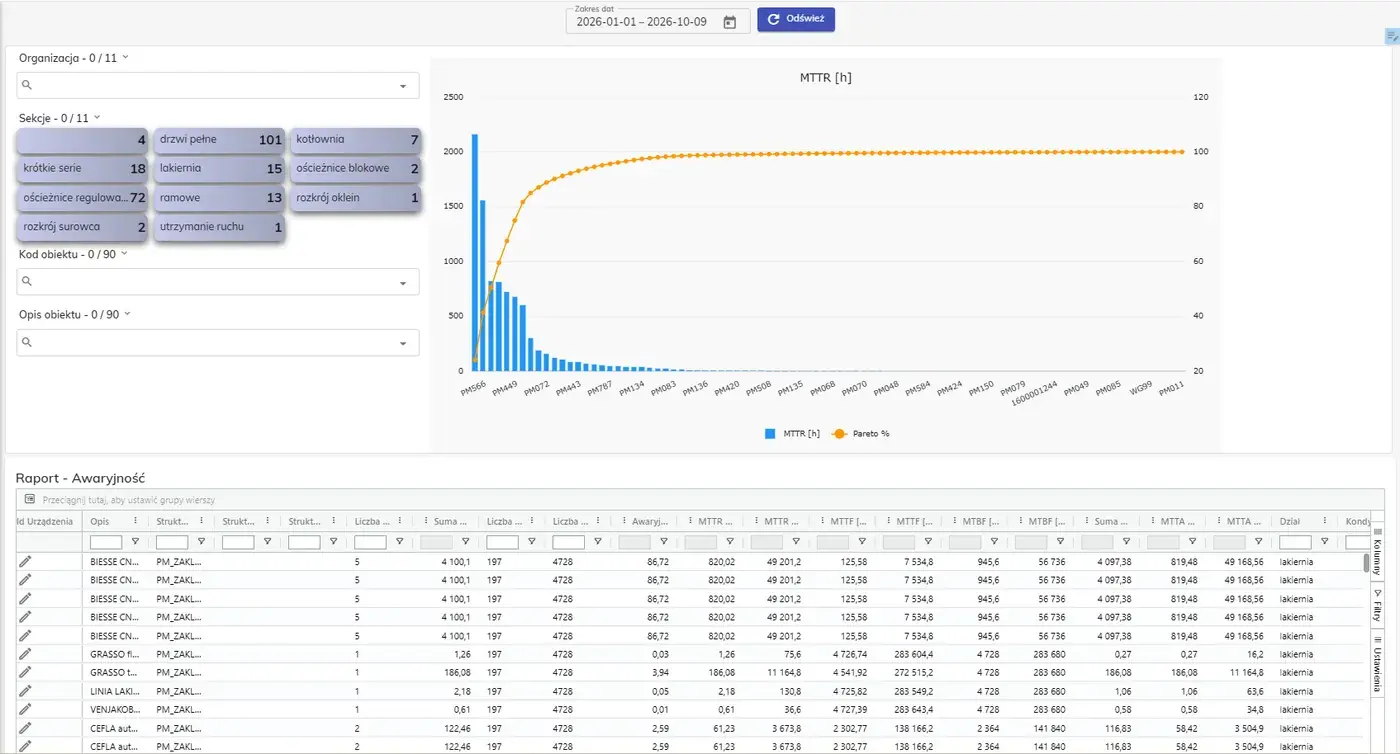1400x754 pixels.
Task: Click pencil icon on GRASSO fl... row
Action: pos(25,654)
